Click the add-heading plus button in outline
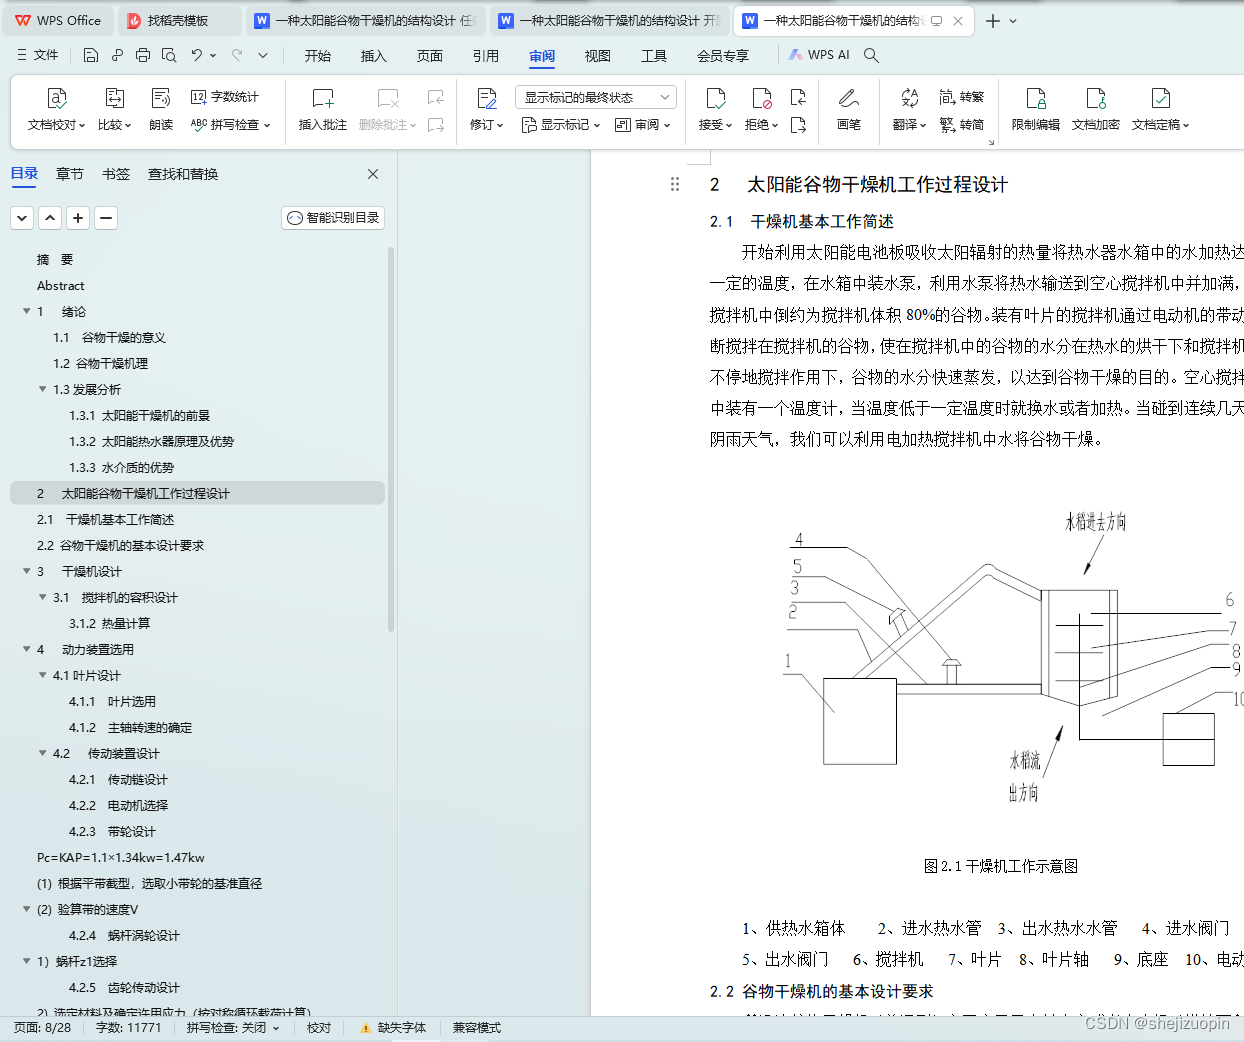 (x=78, y=217)
